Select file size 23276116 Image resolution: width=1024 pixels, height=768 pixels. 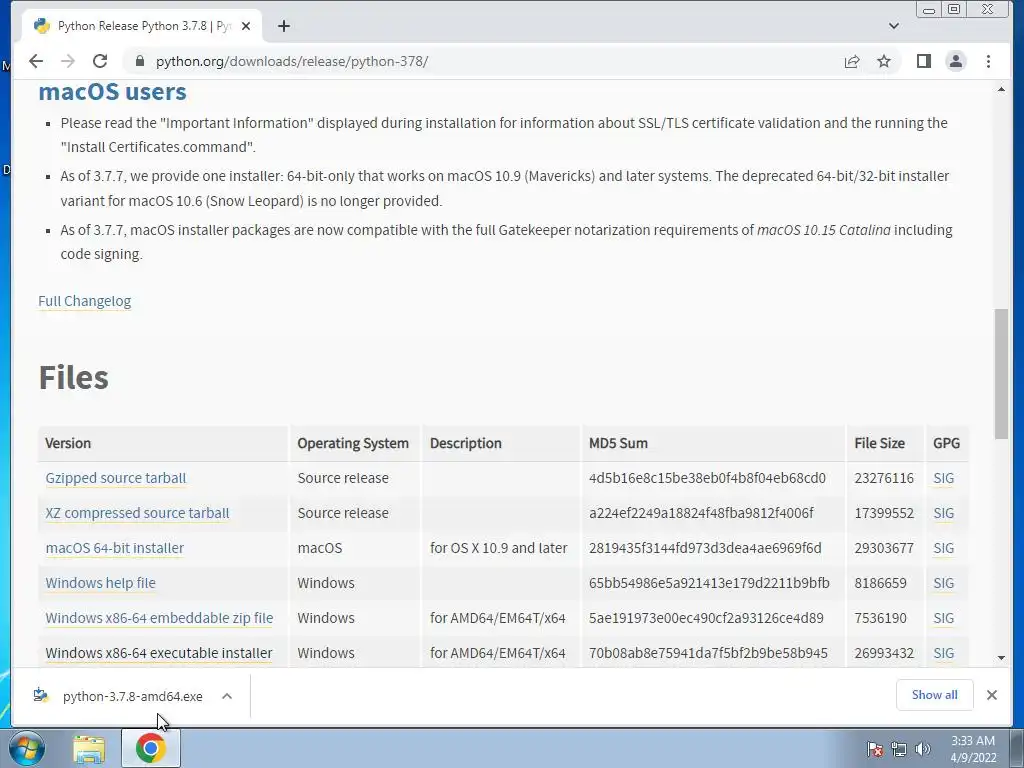pos(884,478)
